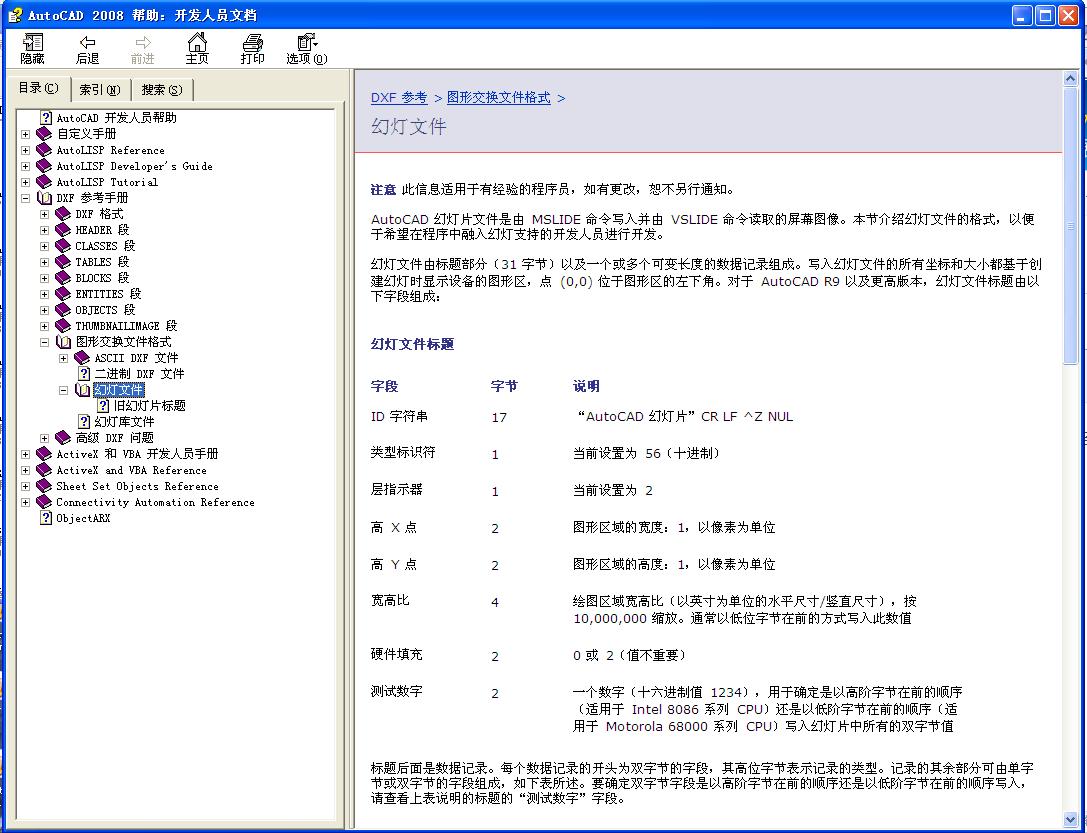Click the 硬件填充 field cell
1087x833 pixels.
pos(397,654)
